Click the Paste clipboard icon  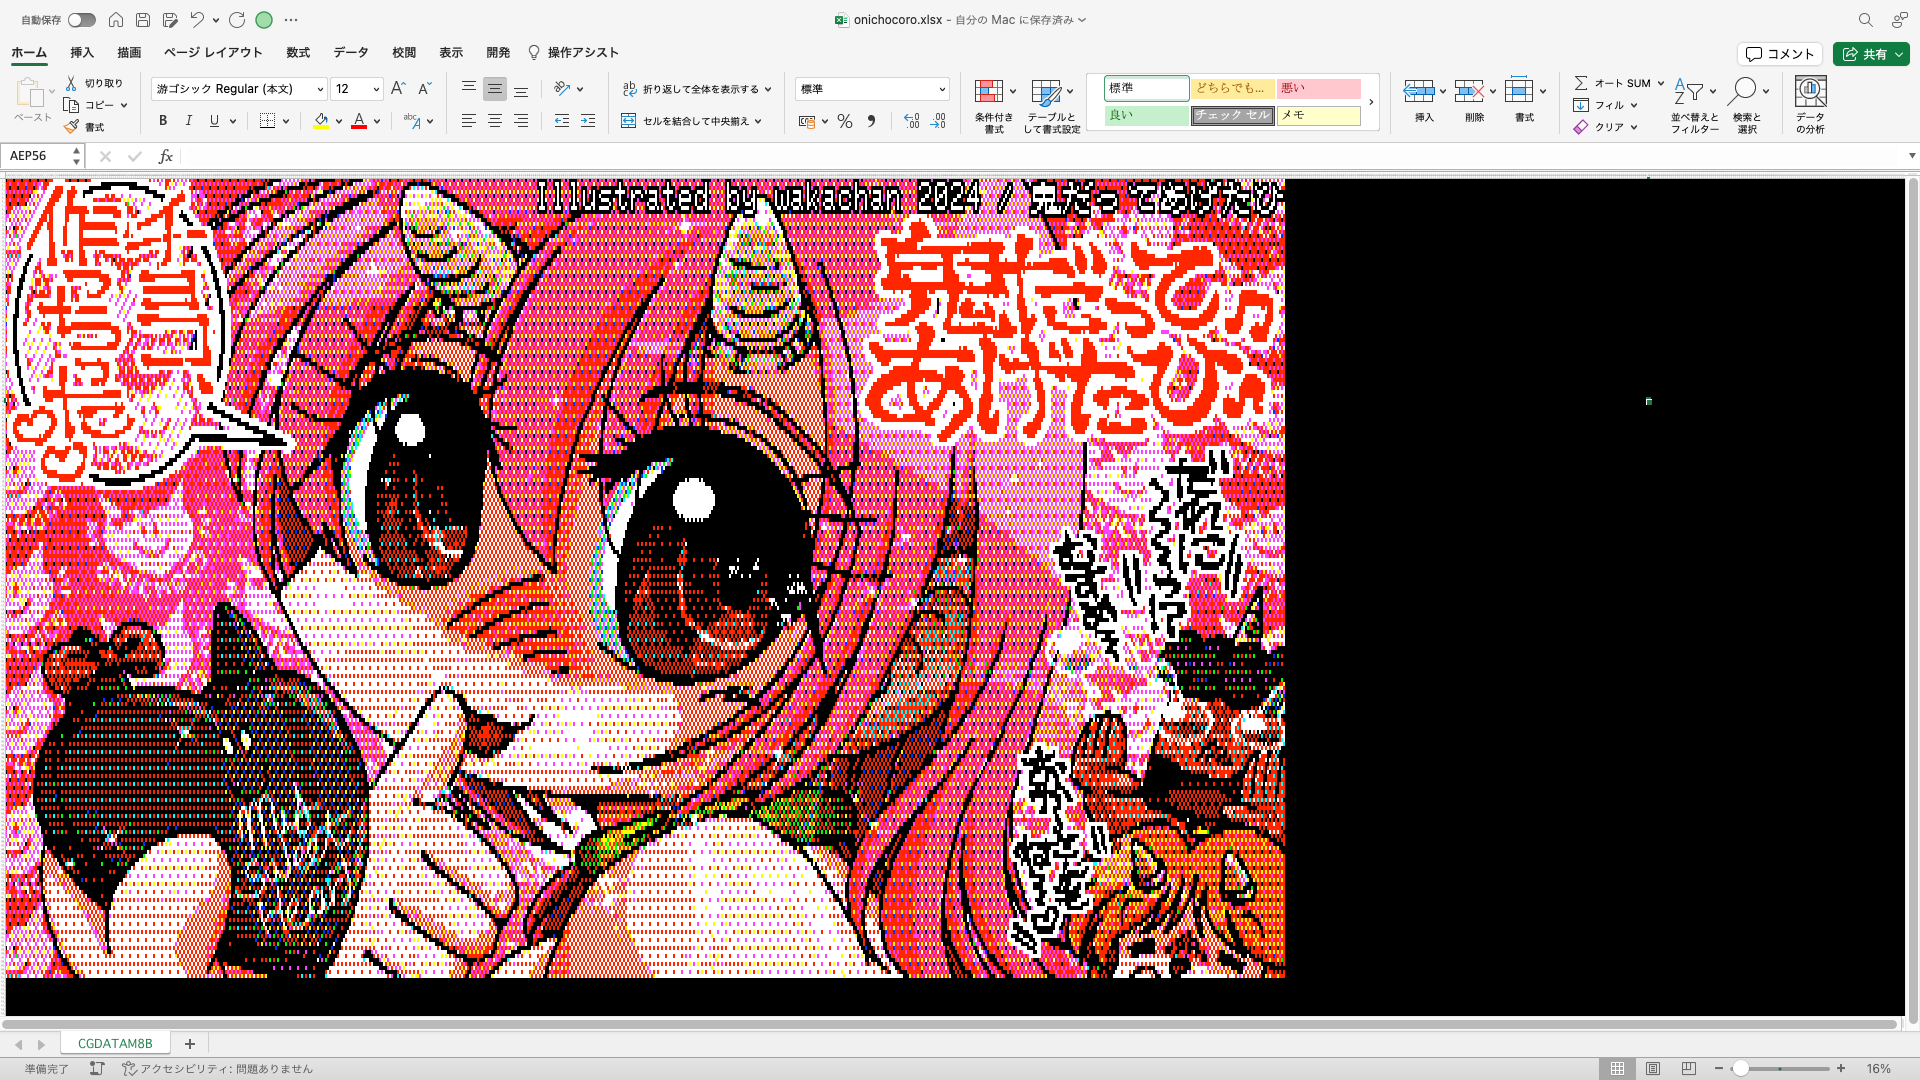point(30,93)
